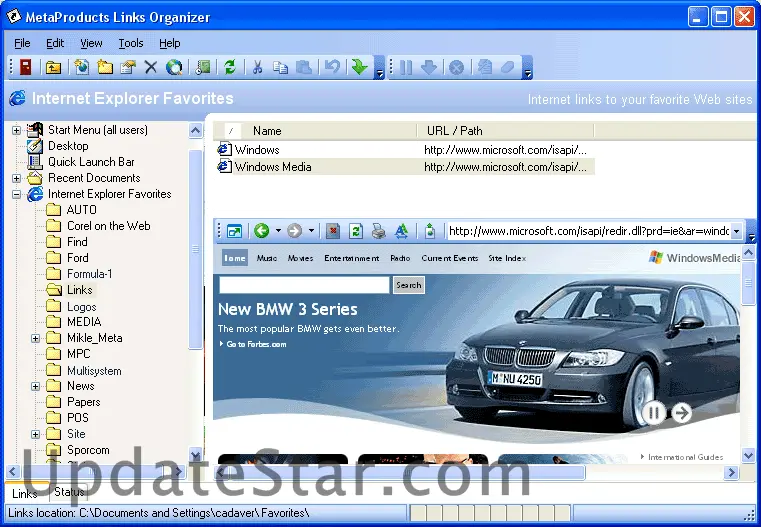Click the open-in-external-window browser icon
Screen dimensions: 761x527
(x=234, y=231)
